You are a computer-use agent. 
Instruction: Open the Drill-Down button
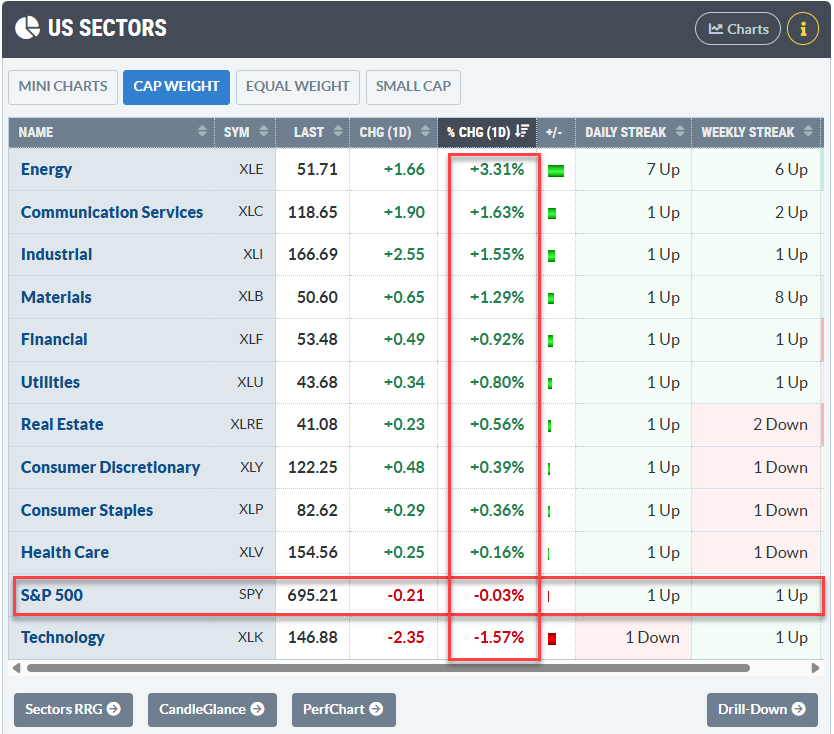[x=762, y=710]
